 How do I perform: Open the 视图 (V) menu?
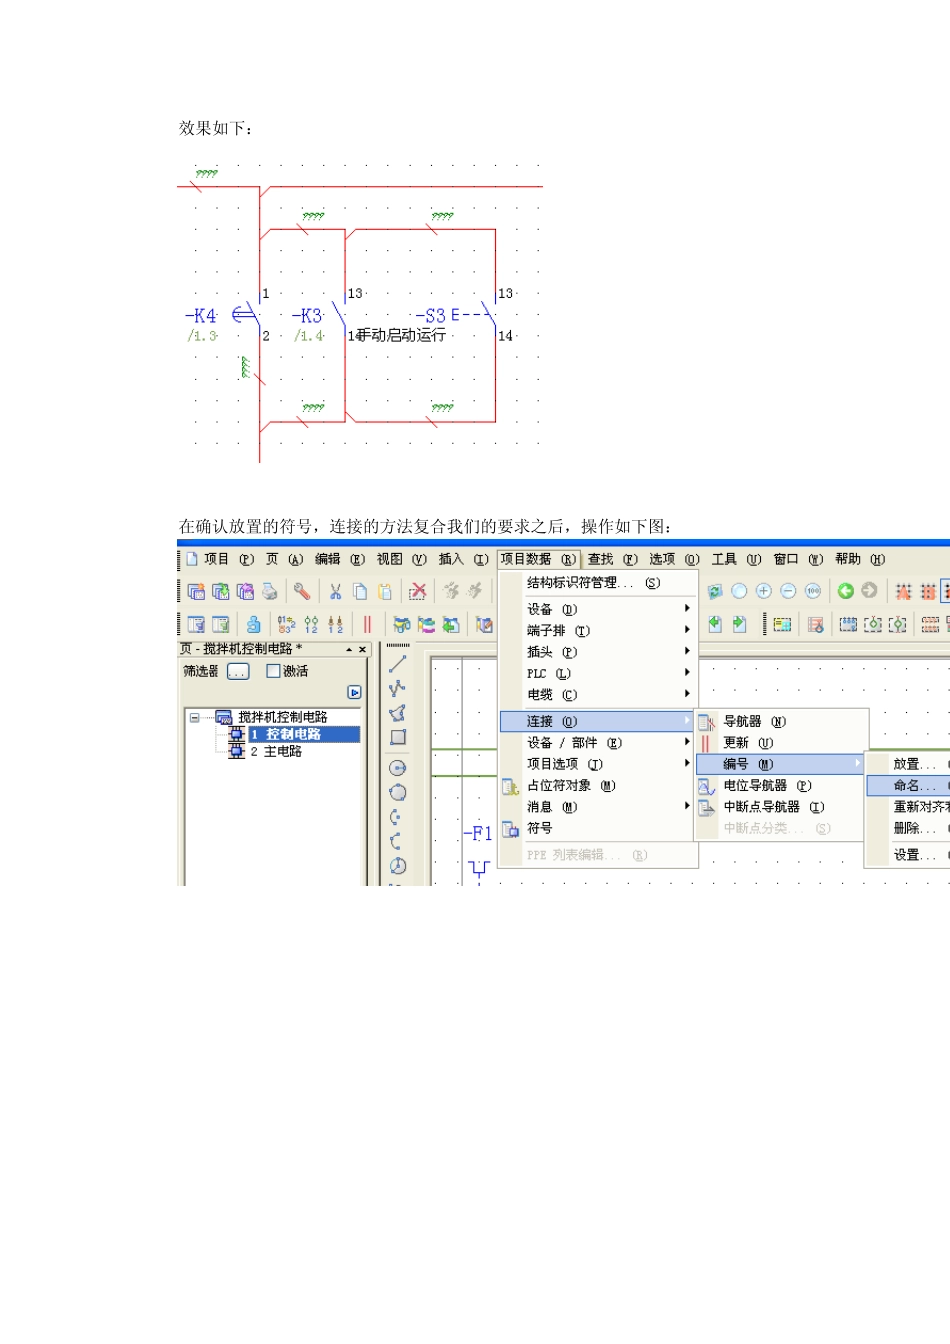[x=402, y=559]
